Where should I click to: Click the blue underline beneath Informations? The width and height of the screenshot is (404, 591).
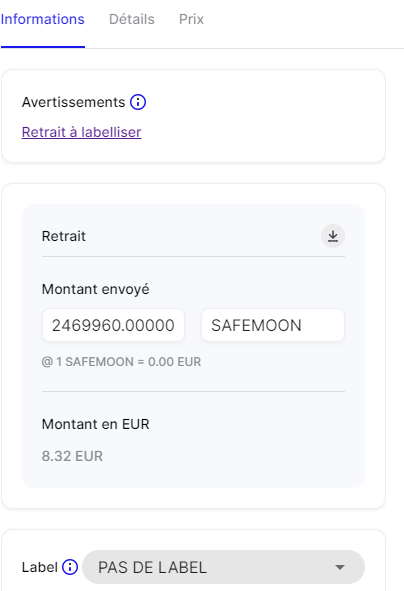click(x=43, y=47)
